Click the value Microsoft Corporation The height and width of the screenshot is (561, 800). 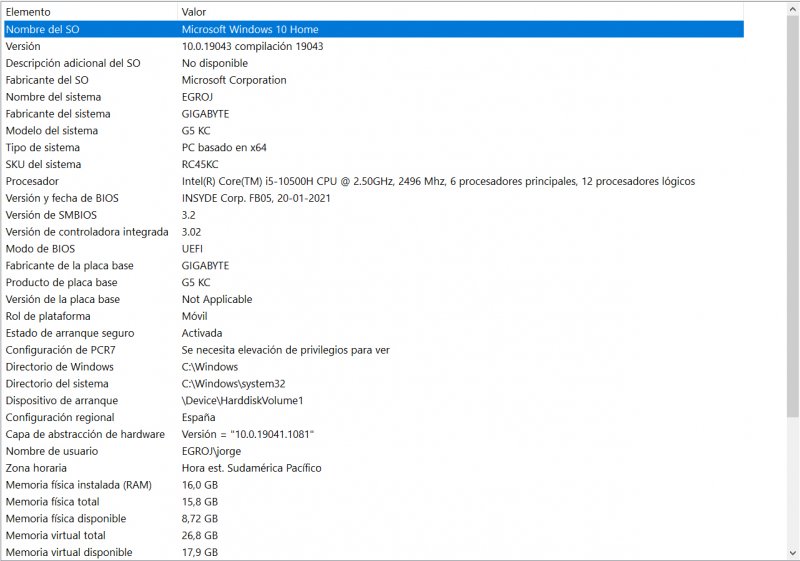[x=234, y=80]
